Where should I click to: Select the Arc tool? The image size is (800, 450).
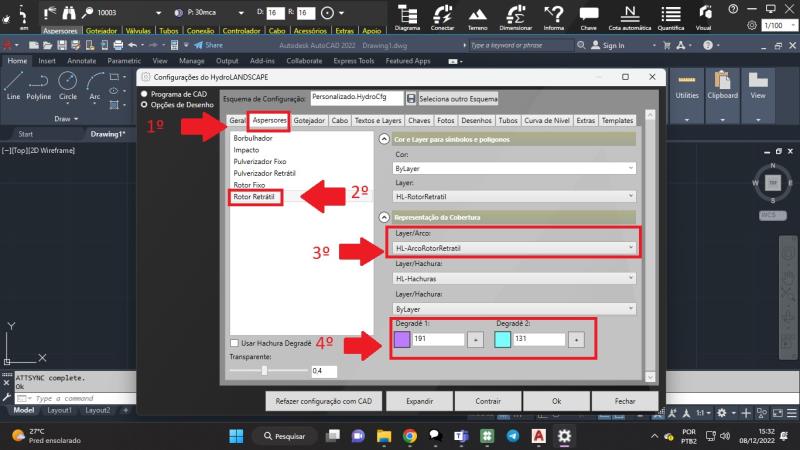point(95,86)
